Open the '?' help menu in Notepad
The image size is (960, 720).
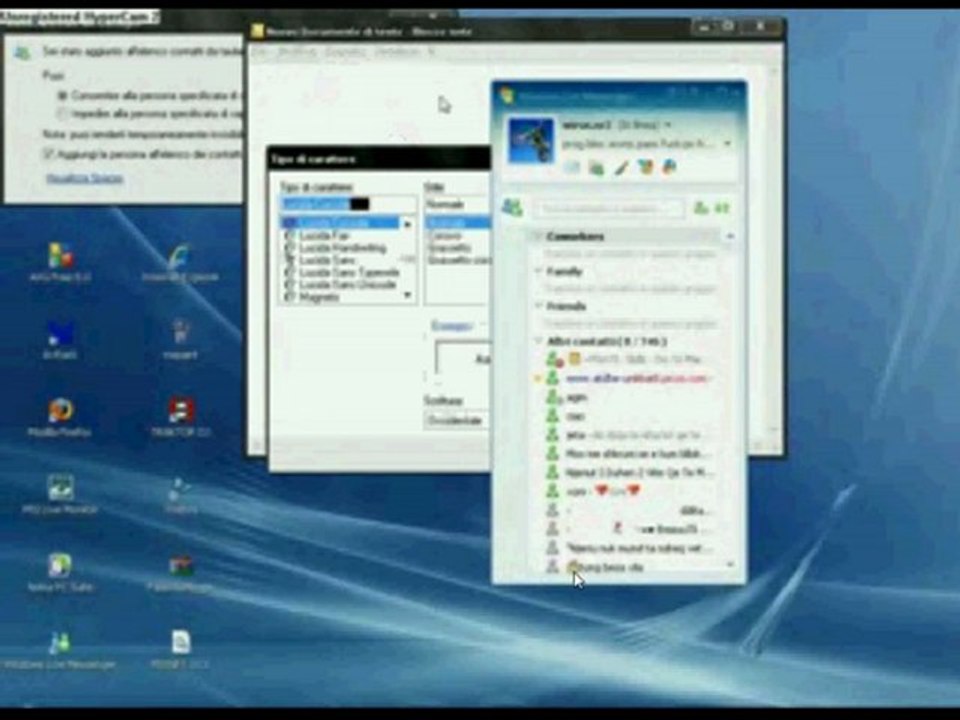point(431,52)
